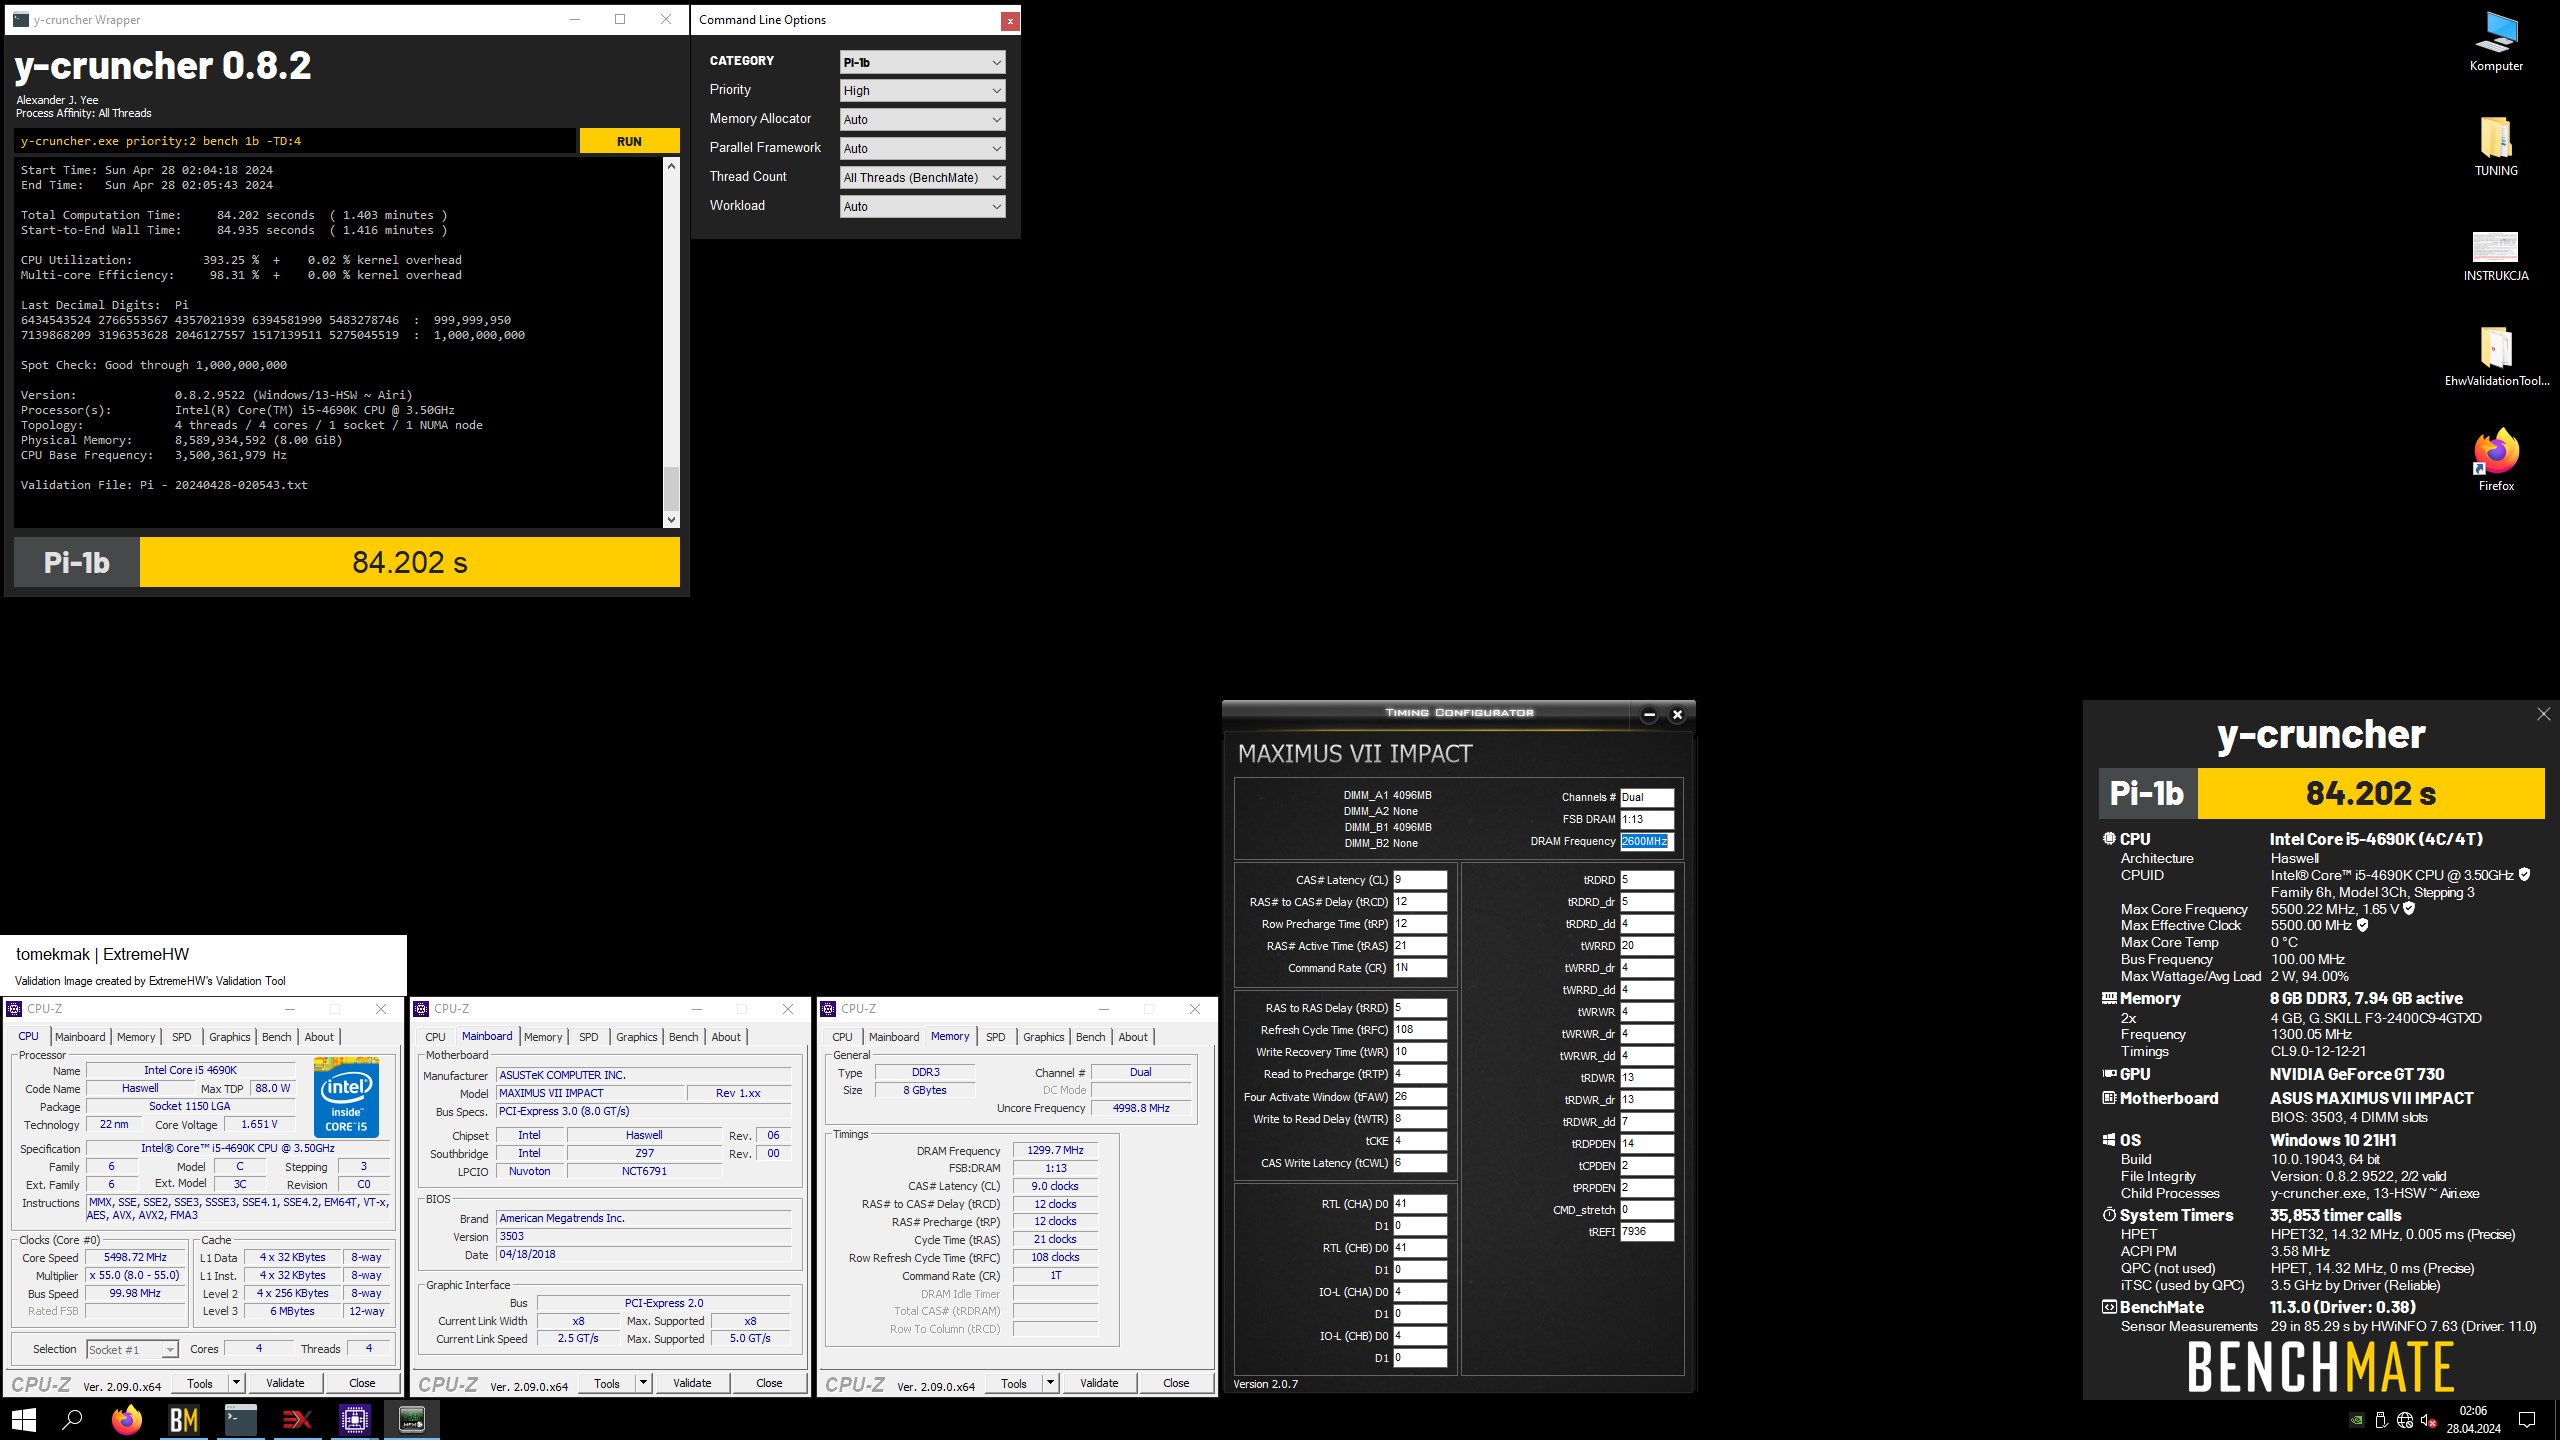Click the yellow RUN button
This screenshot has height=1440, width=2560.
(629, 141)
